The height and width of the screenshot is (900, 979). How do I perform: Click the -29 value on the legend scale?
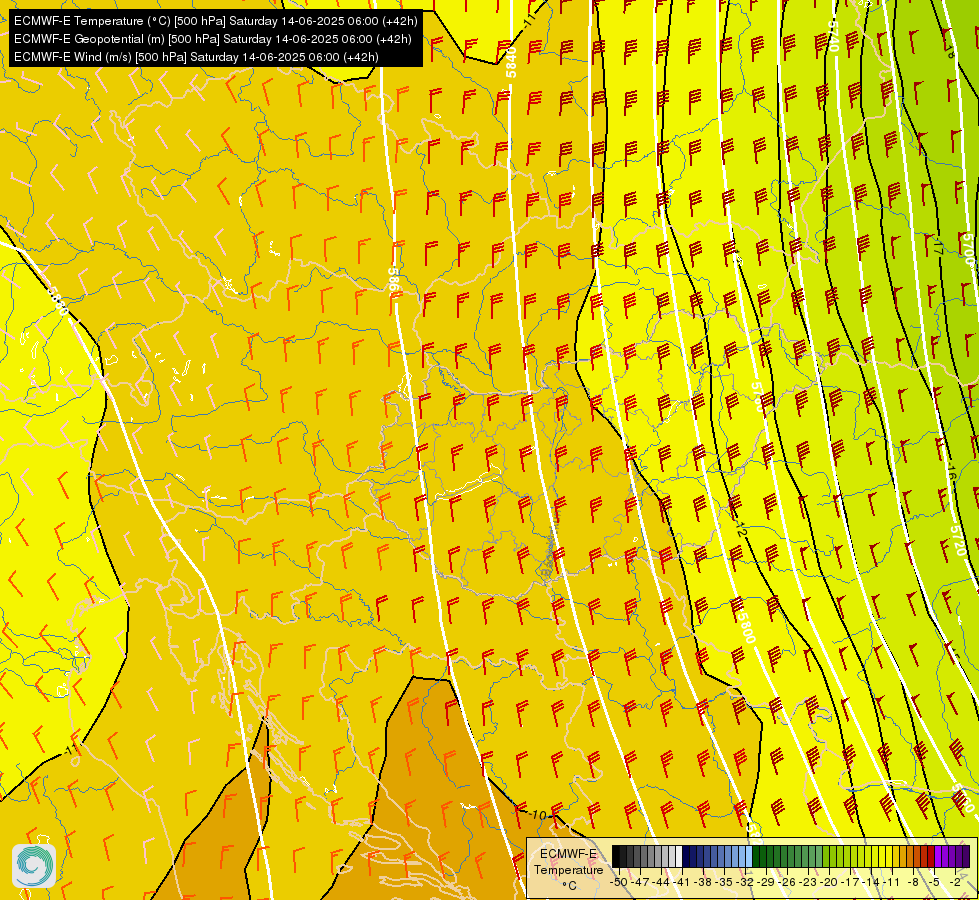[x=766, y=882]
